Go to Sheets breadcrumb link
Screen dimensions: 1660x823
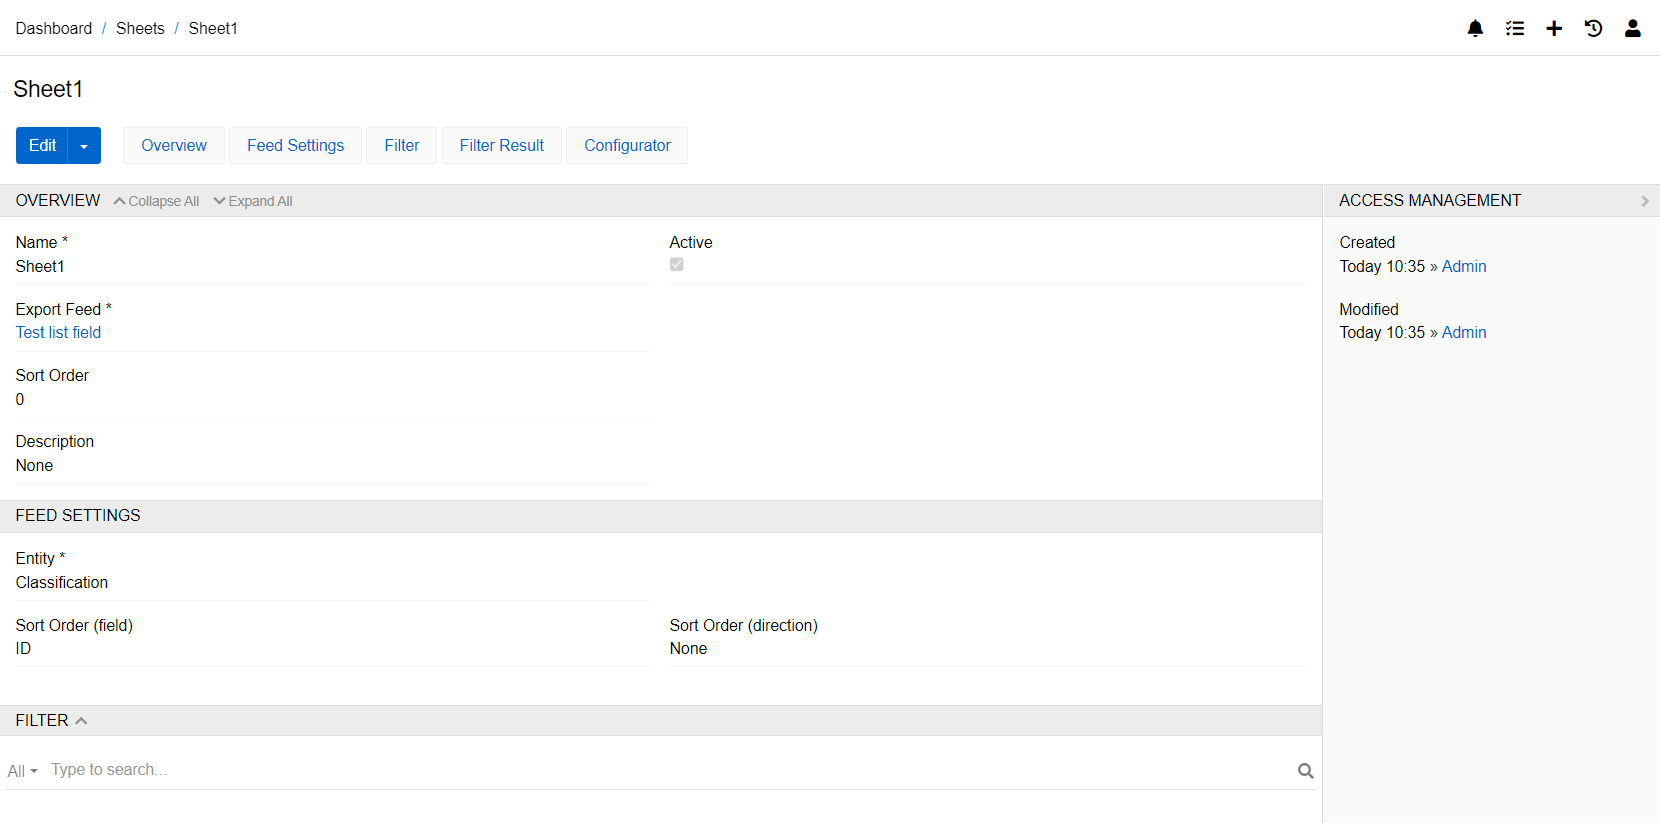pos(140,28)
